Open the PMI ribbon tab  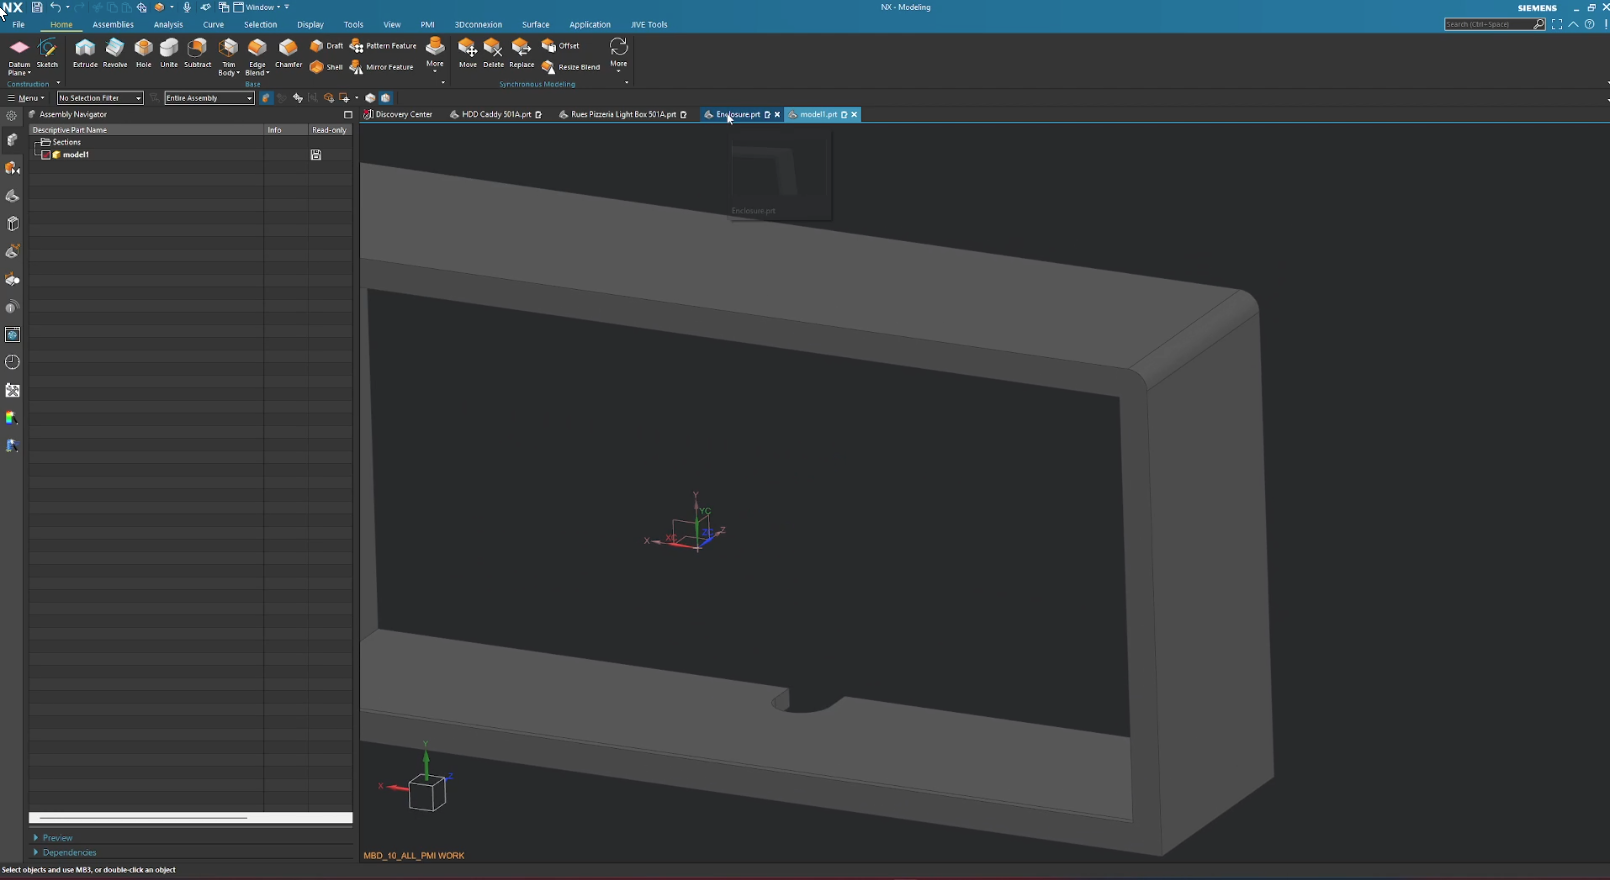[x=427, y=24]
